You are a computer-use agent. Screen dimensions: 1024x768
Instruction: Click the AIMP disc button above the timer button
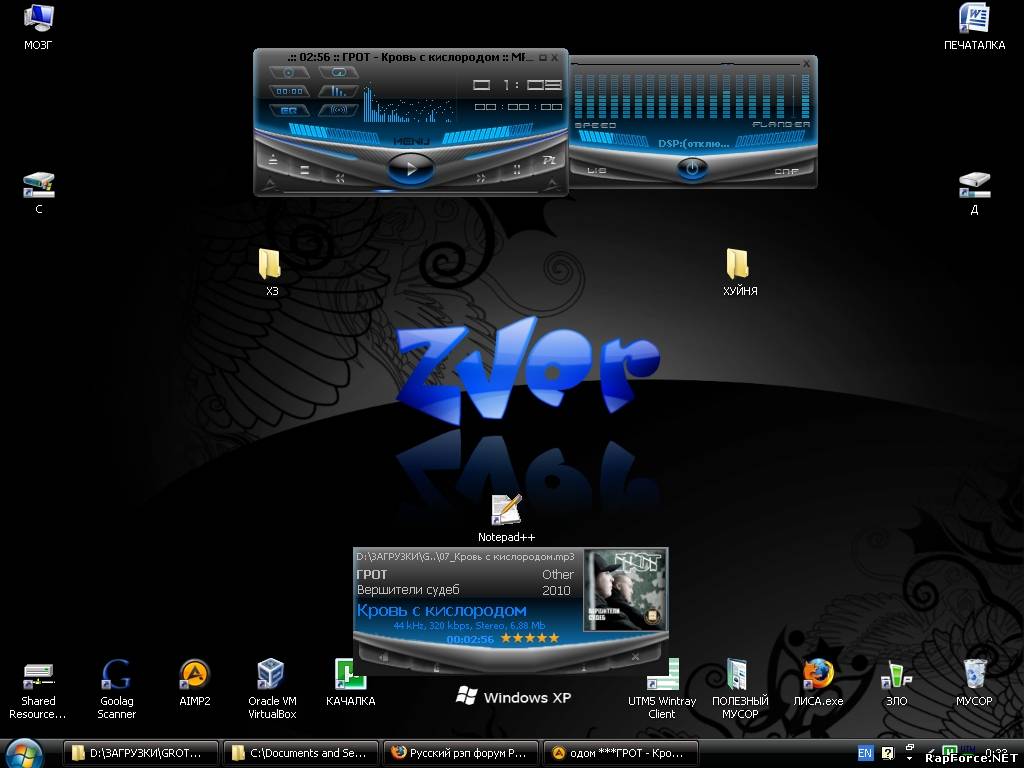pyautogui.click(x=289, y=72)
